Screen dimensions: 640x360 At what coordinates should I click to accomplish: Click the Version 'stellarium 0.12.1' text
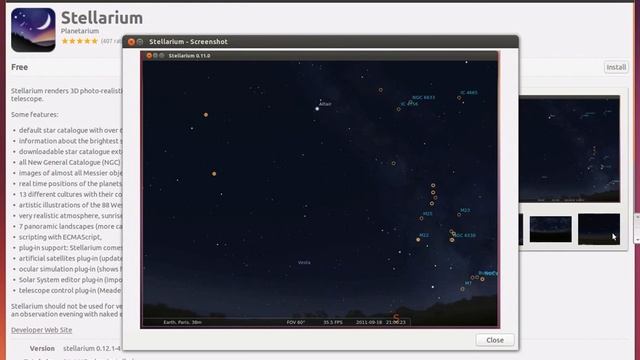click(92, 348)
